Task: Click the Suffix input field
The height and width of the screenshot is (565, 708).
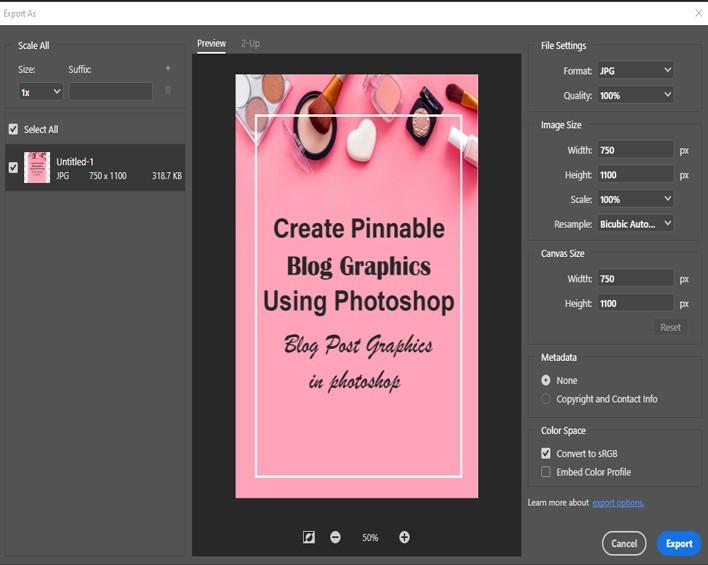Action: [x=111, y=91]
